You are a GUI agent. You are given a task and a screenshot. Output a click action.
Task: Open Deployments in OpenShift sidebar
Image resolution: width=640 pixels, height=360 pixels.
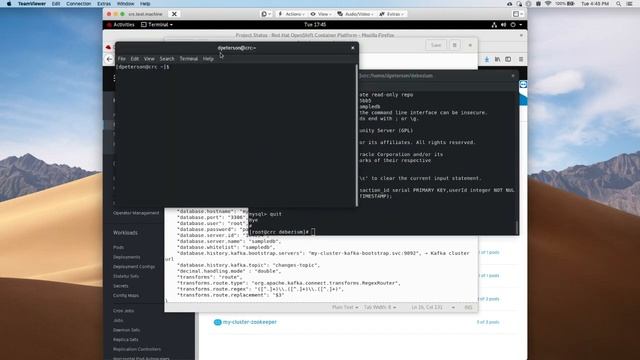point(127,257)
